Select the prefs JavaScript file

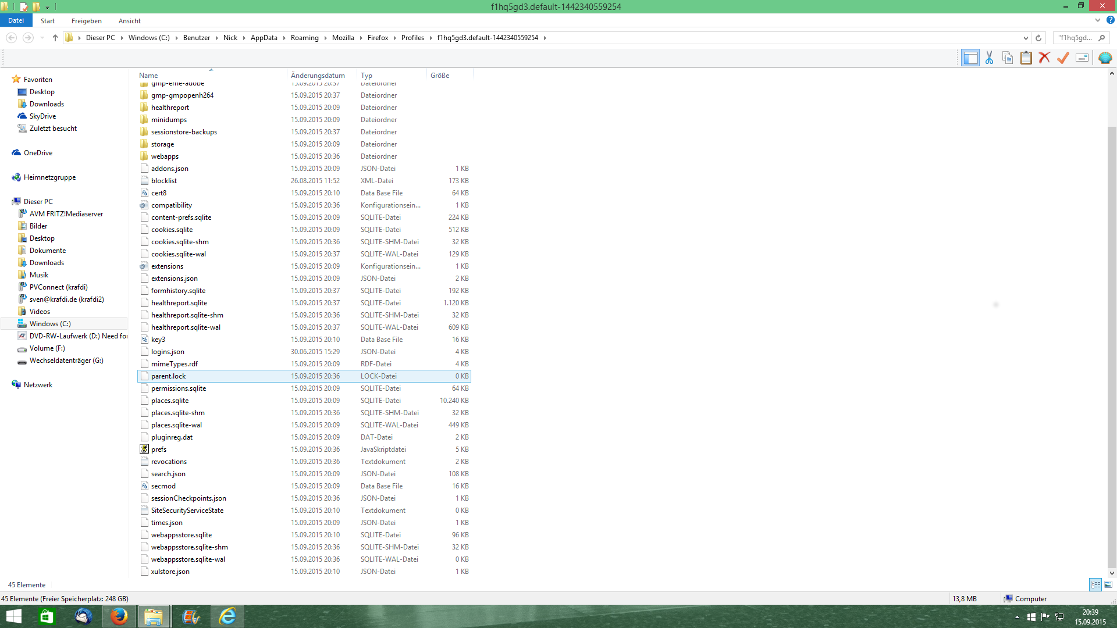(158, 449)
